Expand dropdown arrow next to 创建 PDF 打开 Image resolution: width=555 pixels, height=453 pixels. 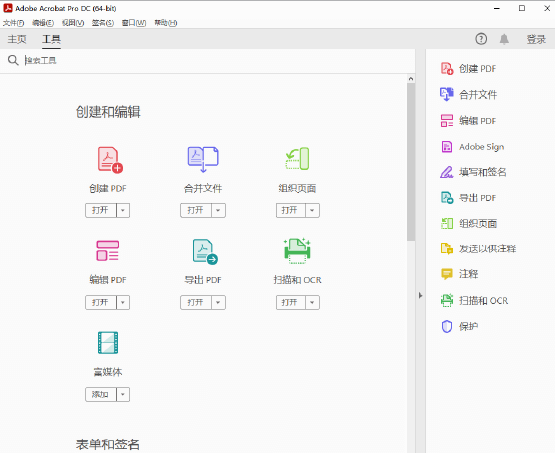(x=123, y=210)
